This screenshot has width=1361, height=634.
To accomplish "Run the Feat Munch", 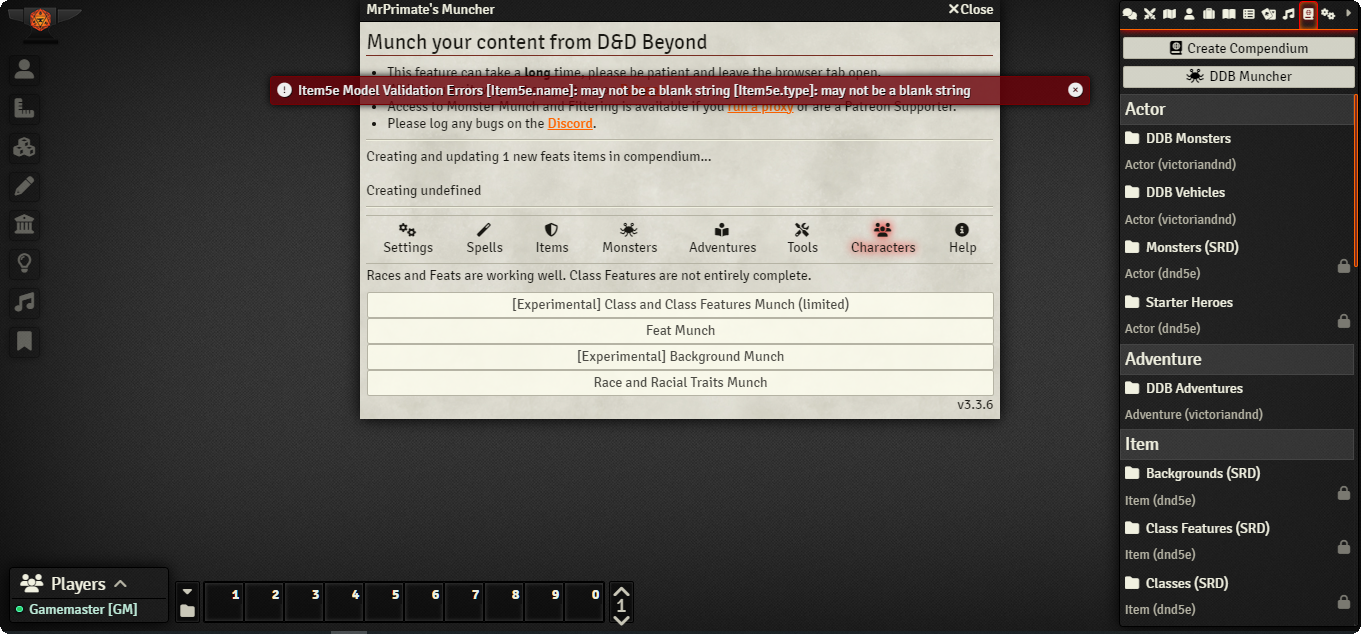I will coord(680,330).
